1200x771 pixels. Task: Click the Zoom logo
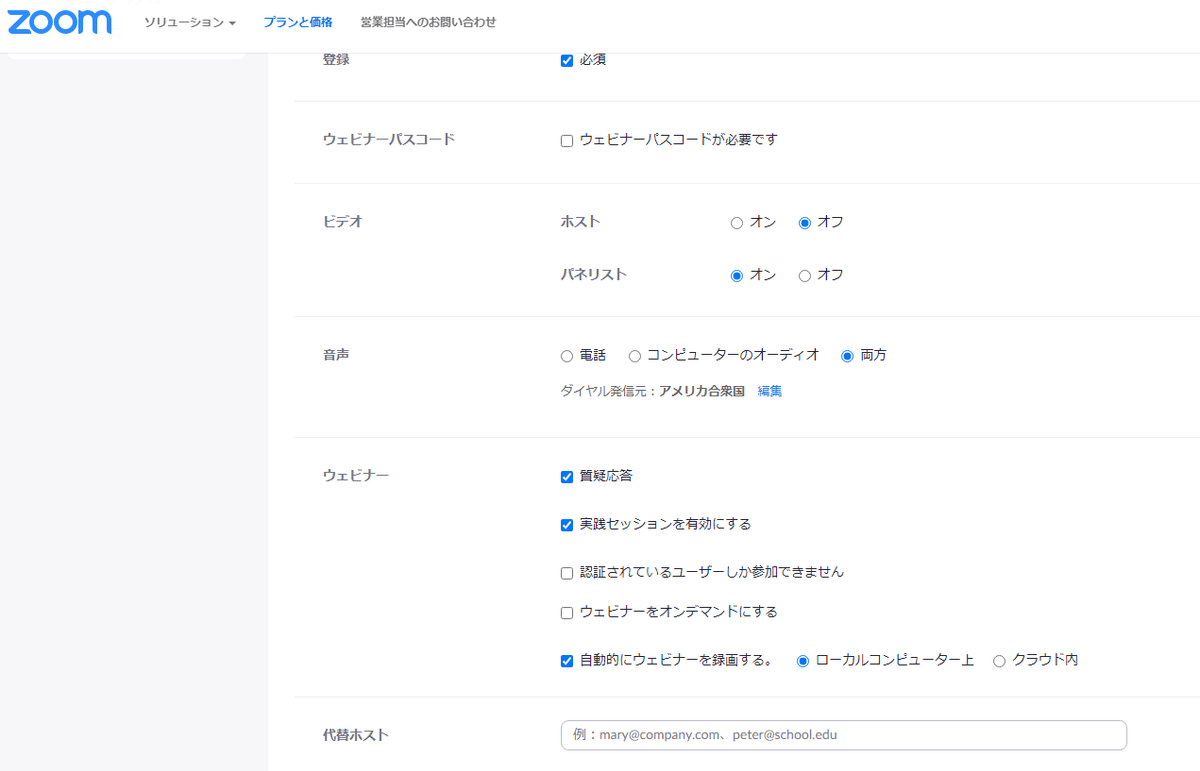(58, 22)
